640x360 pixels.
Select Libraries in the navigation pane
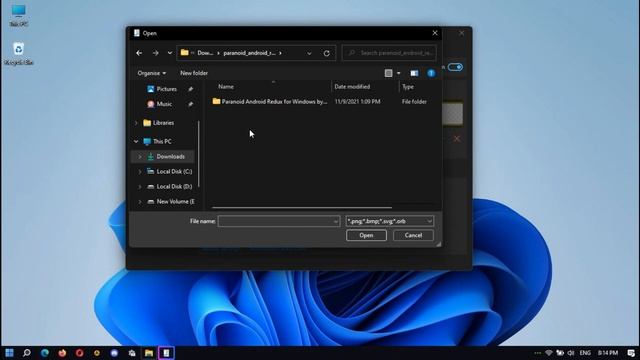point(163,123)
